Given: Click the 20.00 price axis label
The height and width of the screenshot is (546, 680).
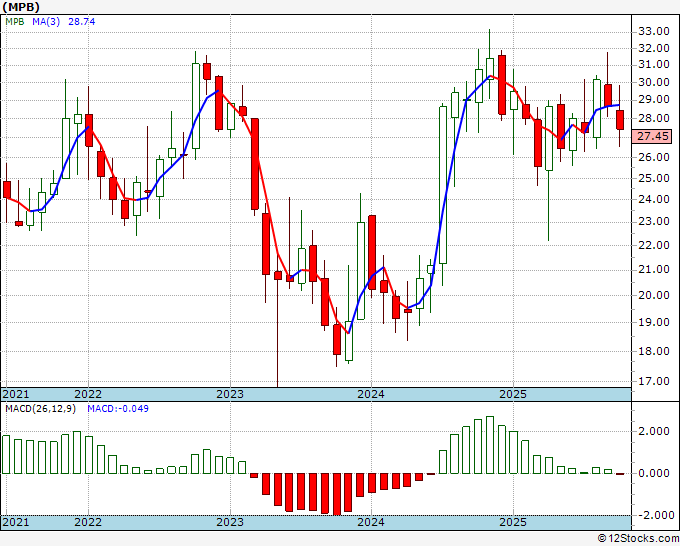Looking at the screenshot, I should [x=654, y=295].
